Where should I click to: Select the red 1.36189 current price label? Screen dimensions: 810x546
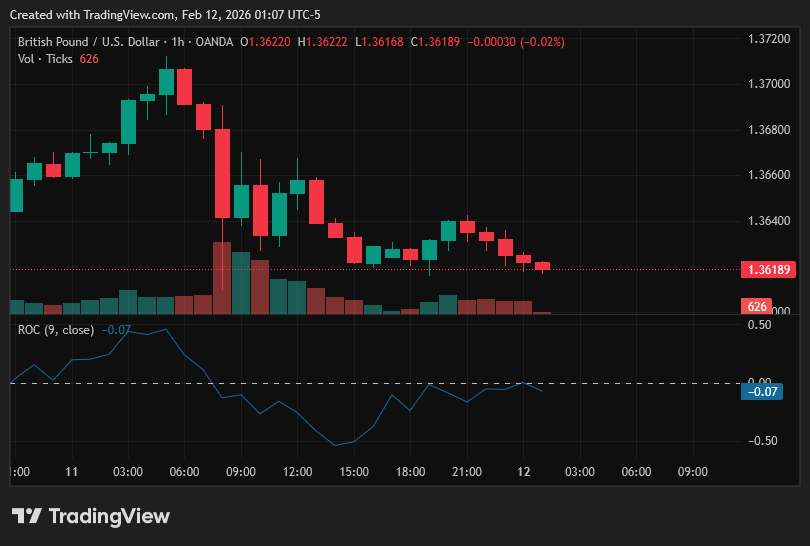coord(768,269)
